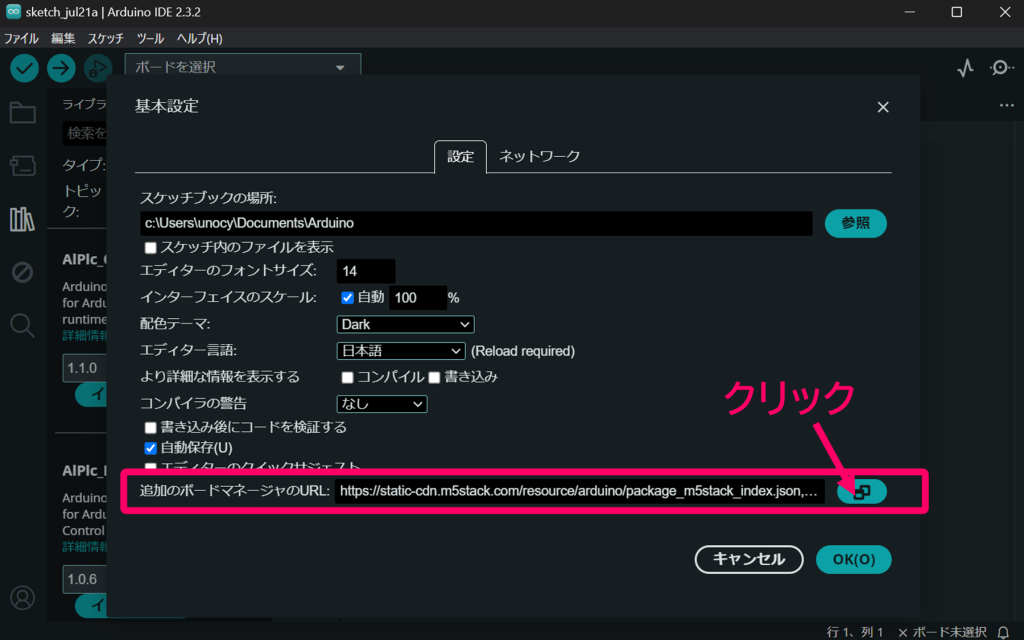Click the 行 1、列 1 cursor position text
This screenshot has height=640, width=1024.
pyautogui.click(x=855, y=632)
